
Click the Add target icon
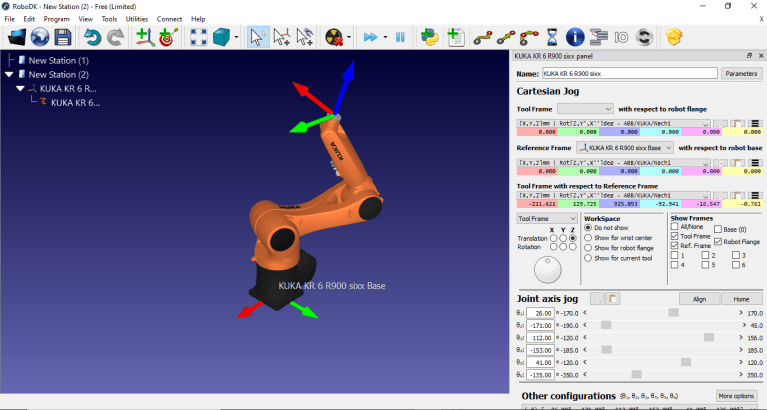coord(167,37)
